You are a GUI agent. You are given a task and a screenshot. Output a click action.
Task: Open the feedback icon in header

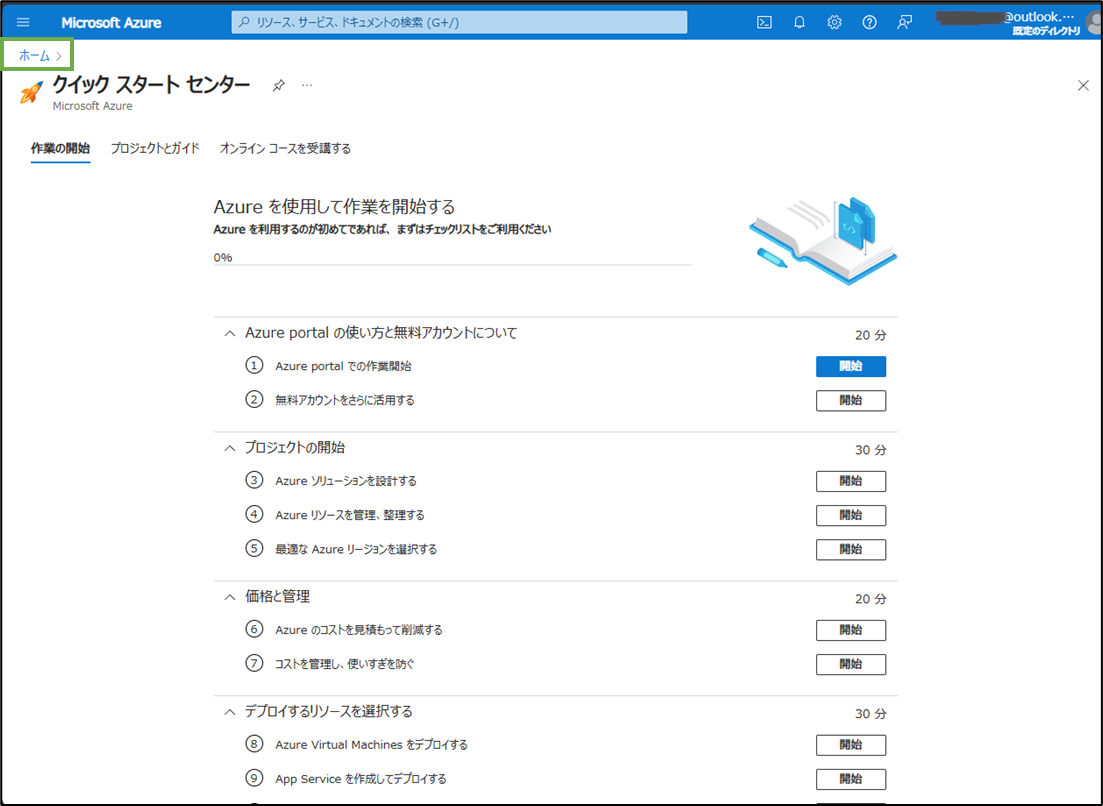click(905, 23)
